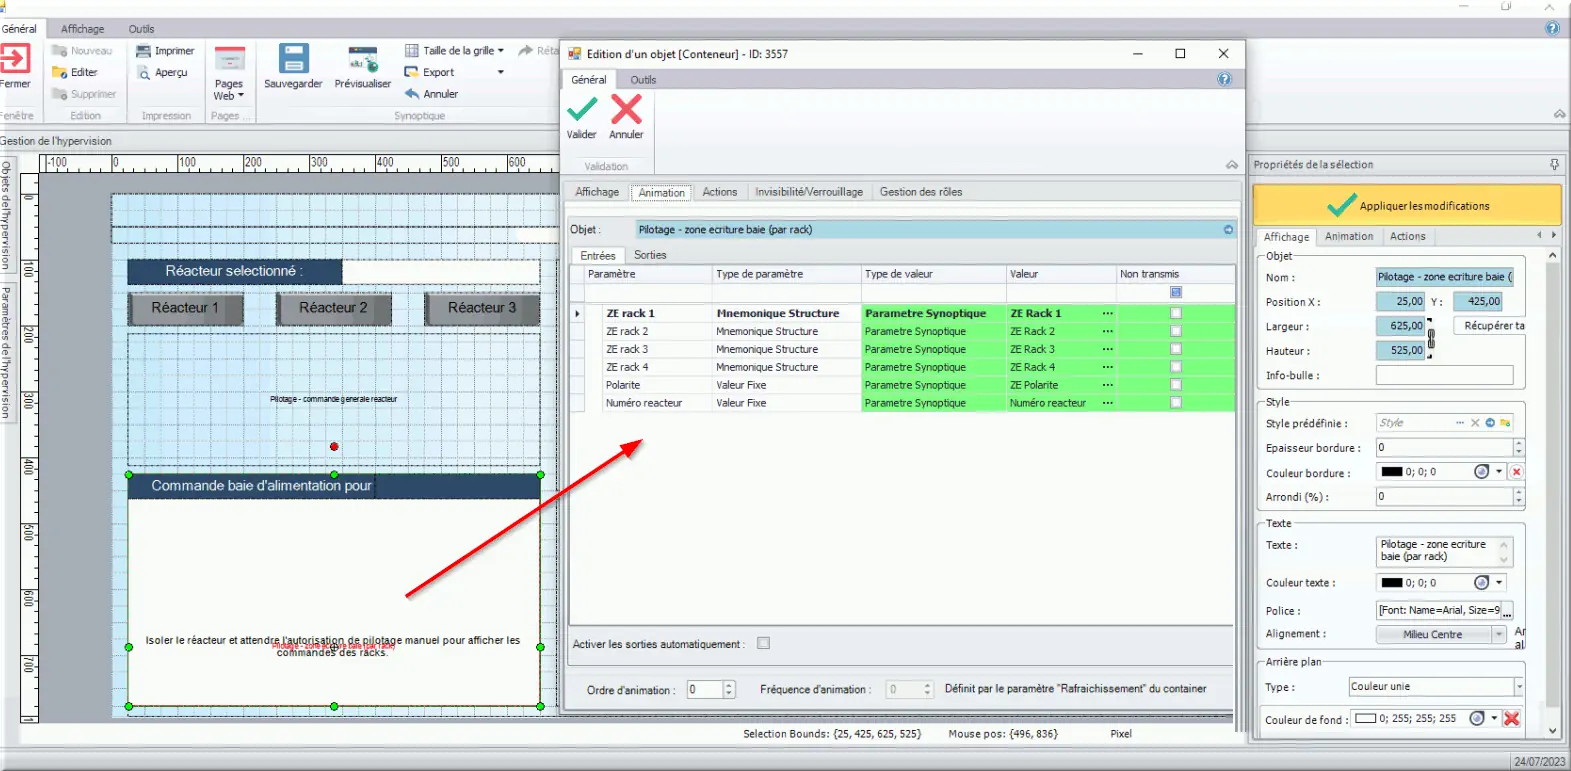Click the Couleur de fond white swatch
Image resolution: width=1571 pixels, height=771 pixels.
pos(1366,719)
